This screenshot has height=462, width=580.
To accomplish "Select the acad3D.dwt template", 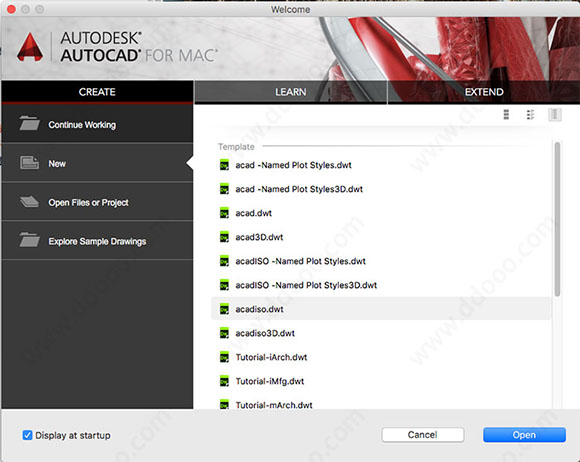I will 381,237.
